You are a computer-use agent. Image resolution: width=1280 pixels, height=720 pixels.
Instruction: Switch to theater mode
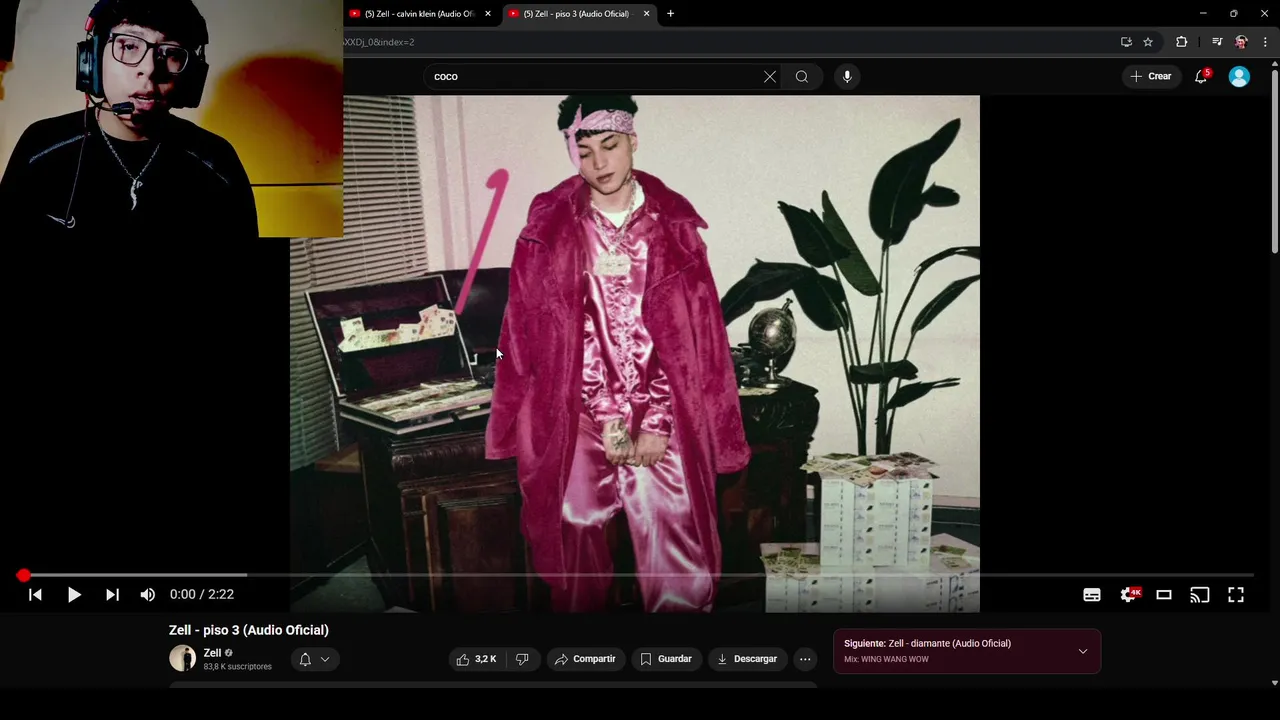(1164, 595)
